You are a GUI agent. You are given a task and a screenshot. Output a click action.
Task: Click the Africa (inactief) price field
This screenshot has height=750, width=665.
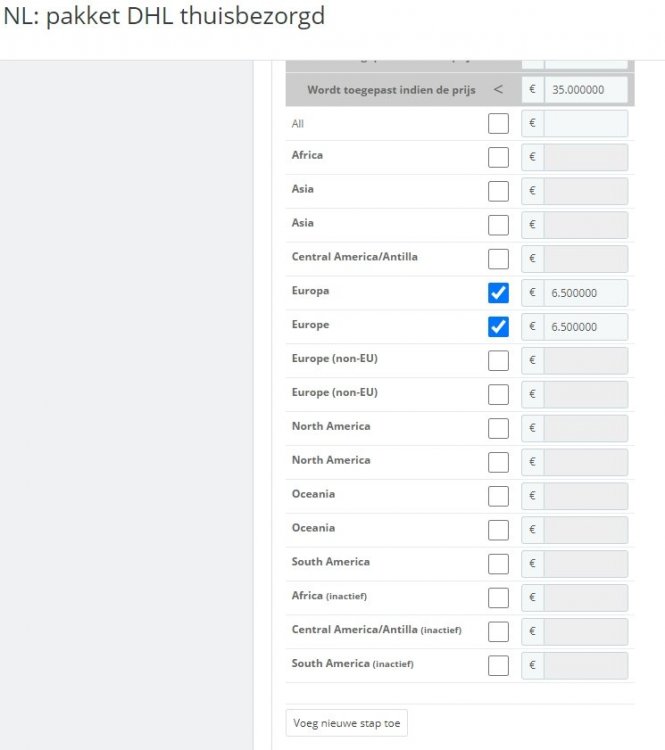pos(586,598)
